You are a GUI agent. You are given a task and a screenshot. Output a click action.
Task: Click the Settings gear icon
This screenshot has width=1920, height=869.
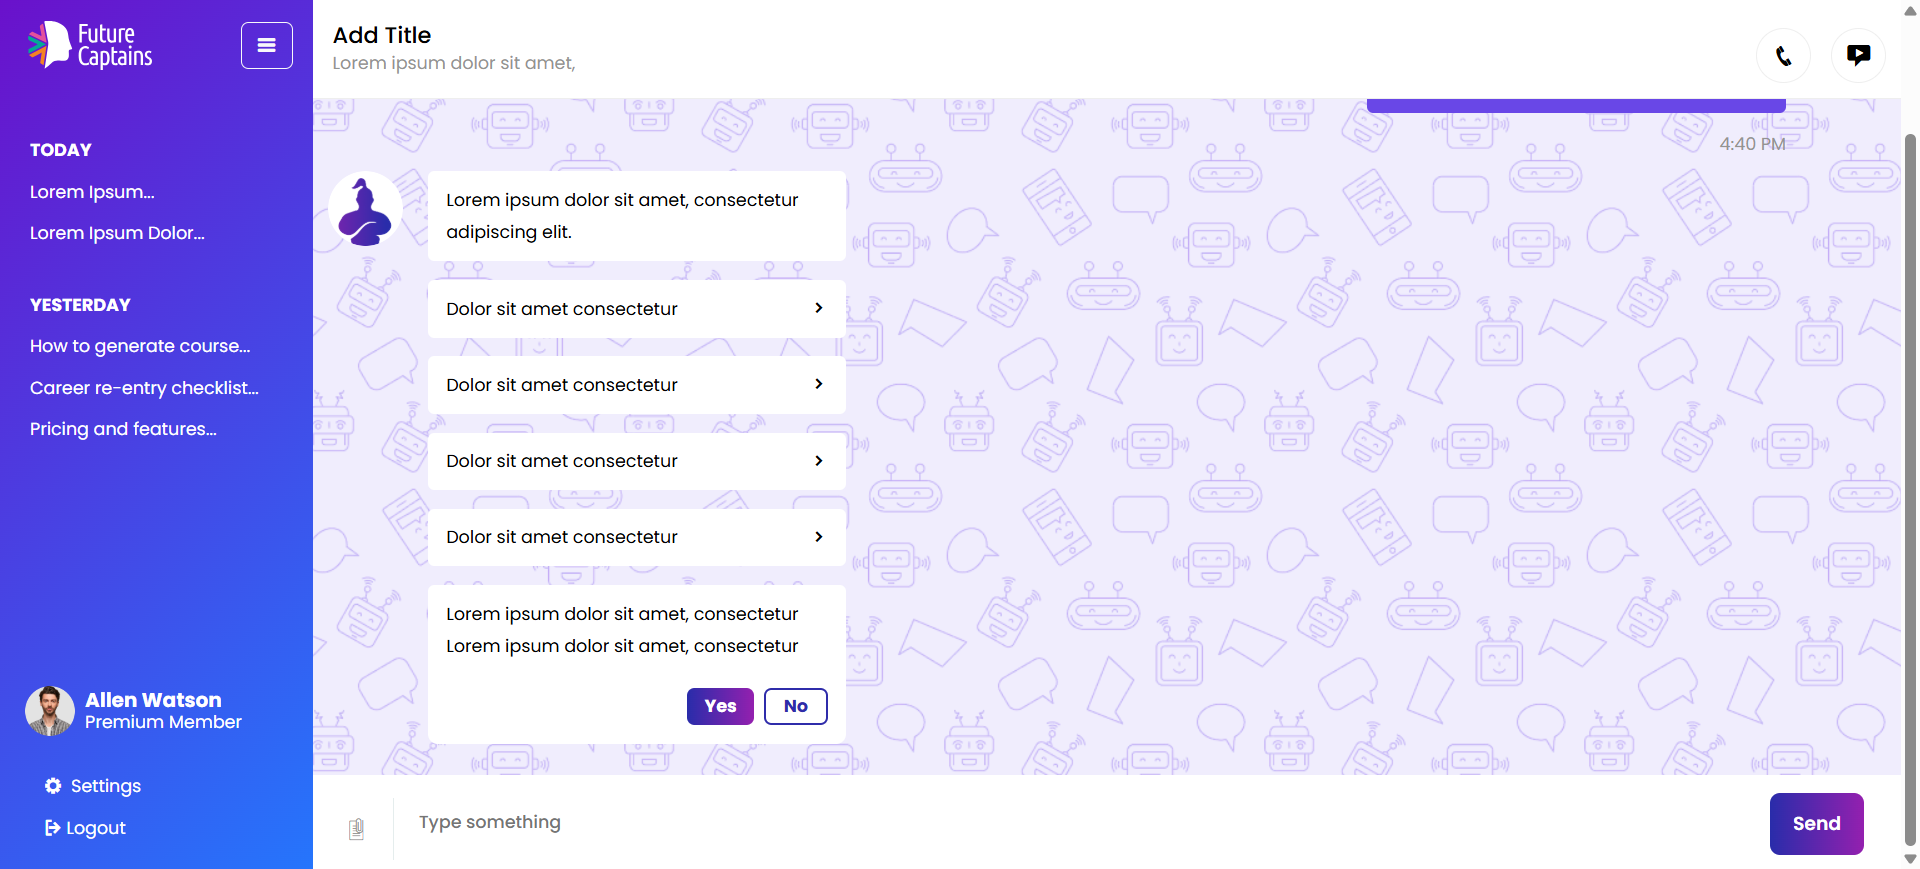(x=53, y=786)
